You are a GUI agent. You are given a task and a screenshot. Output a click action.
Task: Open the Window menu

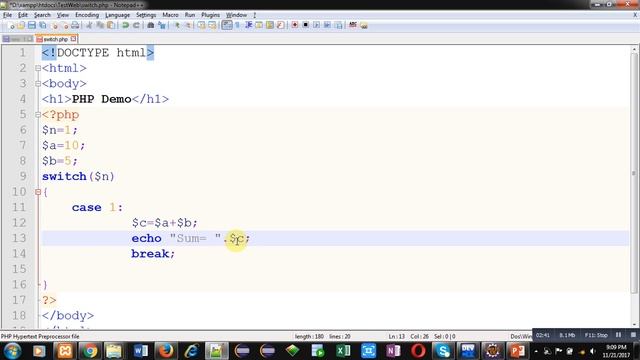click(x=236, y=15)
